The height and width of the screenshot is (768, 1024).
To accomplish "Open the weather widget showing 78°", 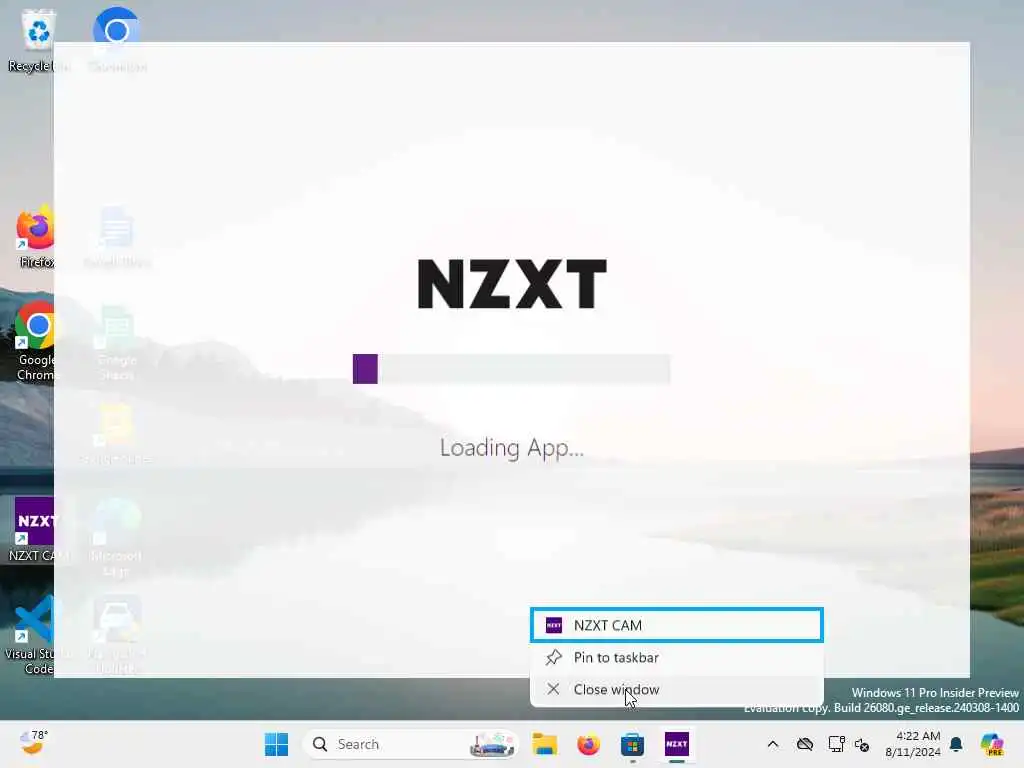I will pos(33,743).
